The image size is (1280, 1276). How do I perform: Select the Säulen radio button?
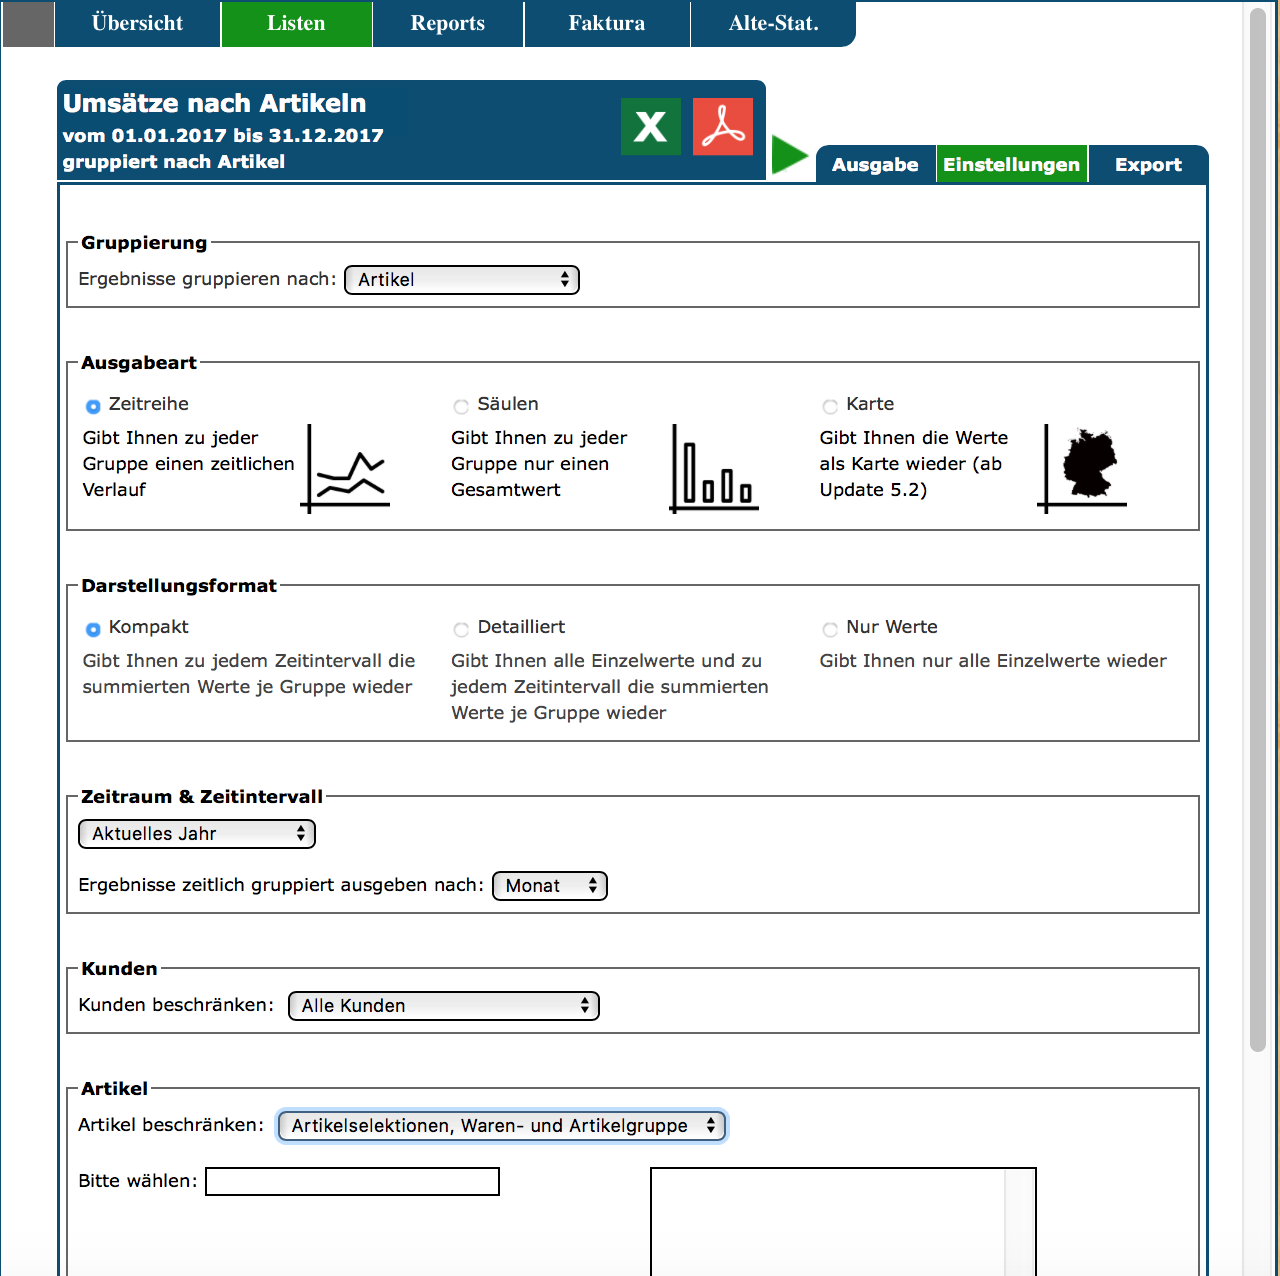[x=461, y=406]
